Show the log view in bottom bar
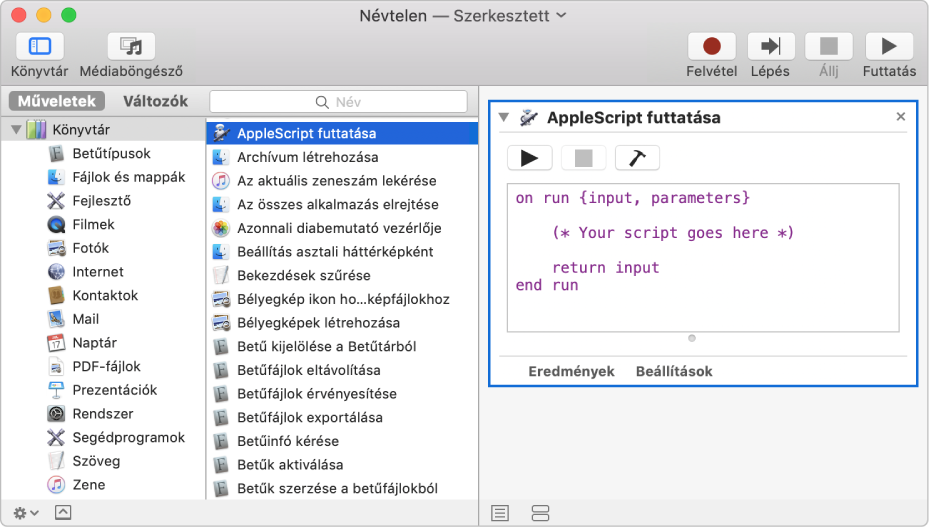Image resolution: width=931 pixels, height=529 pixels. point(500,512)
